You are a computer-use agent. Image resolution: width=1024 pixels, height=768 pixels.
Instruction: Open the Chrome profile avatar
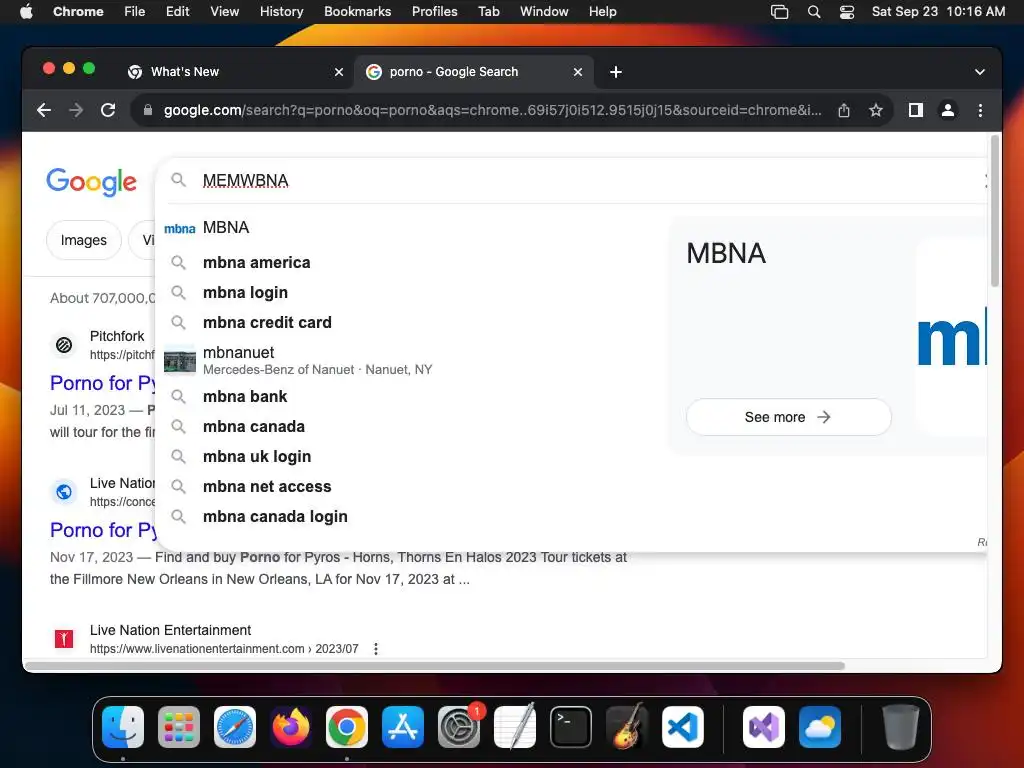coord(948,110)
